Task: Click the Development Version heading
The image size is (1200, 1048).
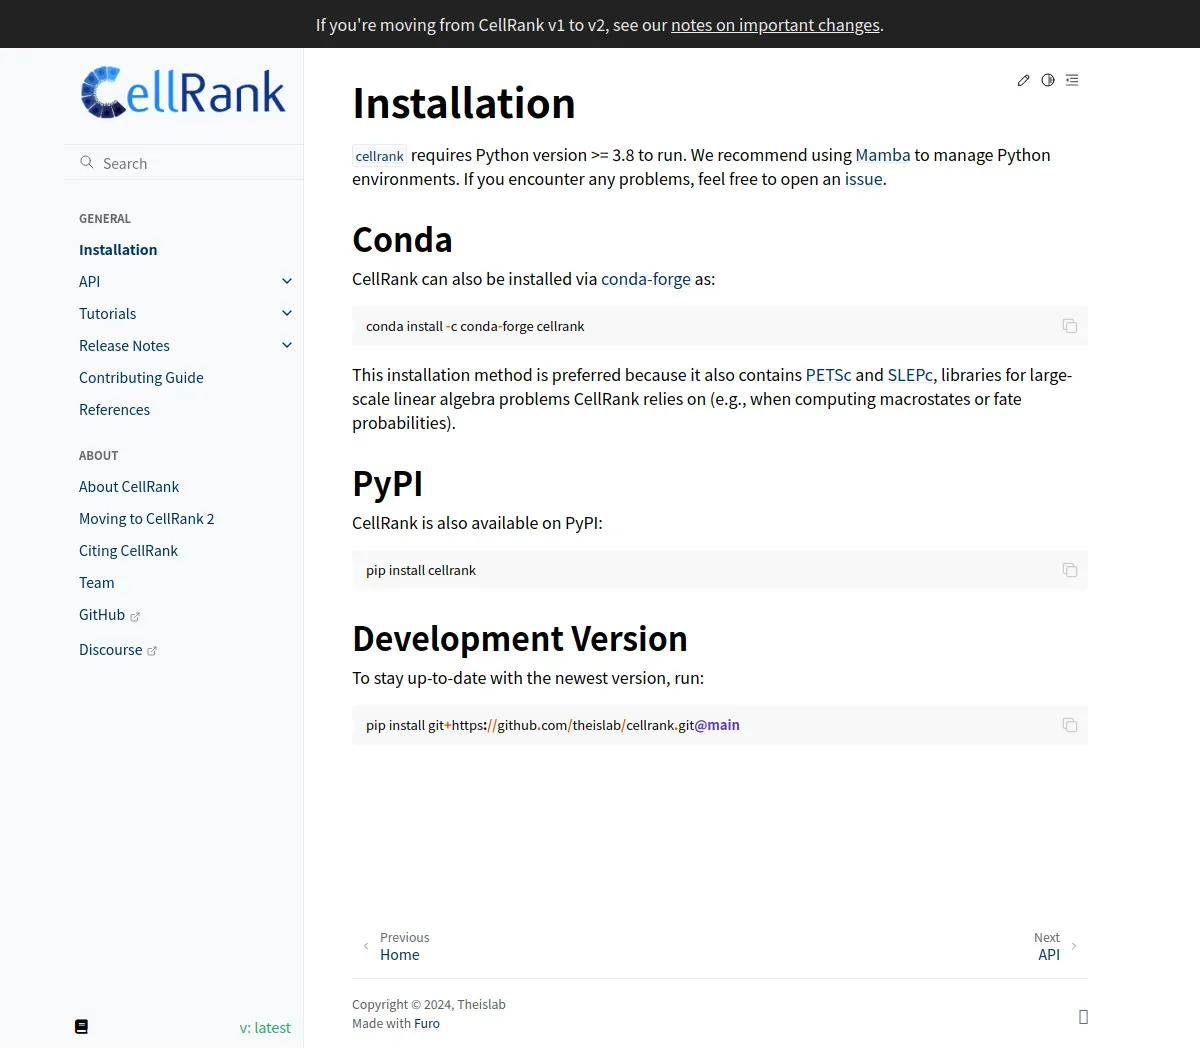Action: [x=520, y=639]
